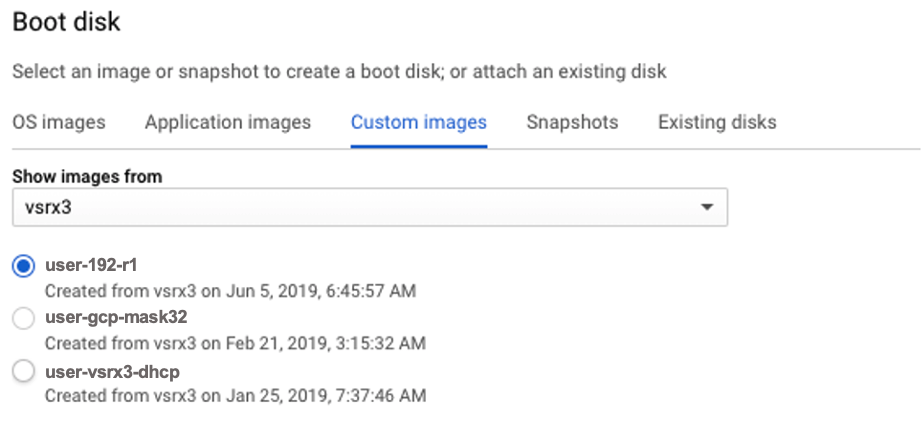Switch to the OS images tab
Viewport: 924px width, 440px height.
tap(58, 123)
